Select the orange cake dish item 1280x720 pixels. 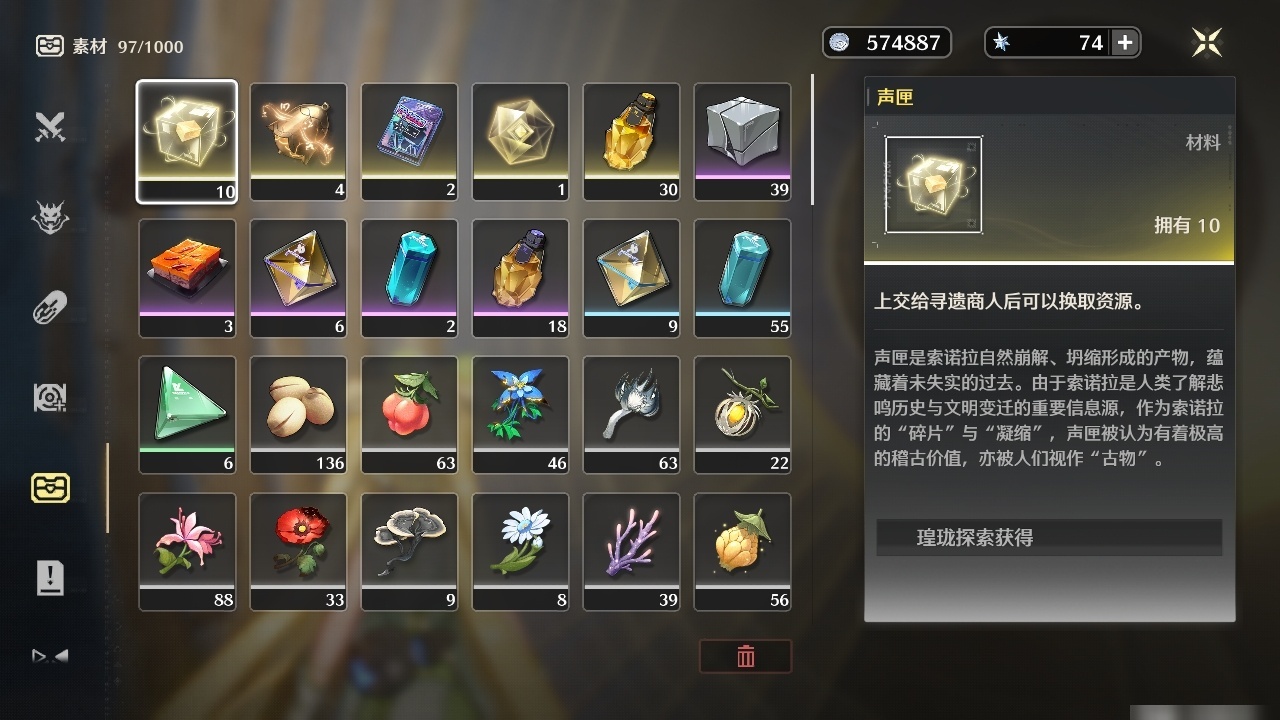(187, 278)
